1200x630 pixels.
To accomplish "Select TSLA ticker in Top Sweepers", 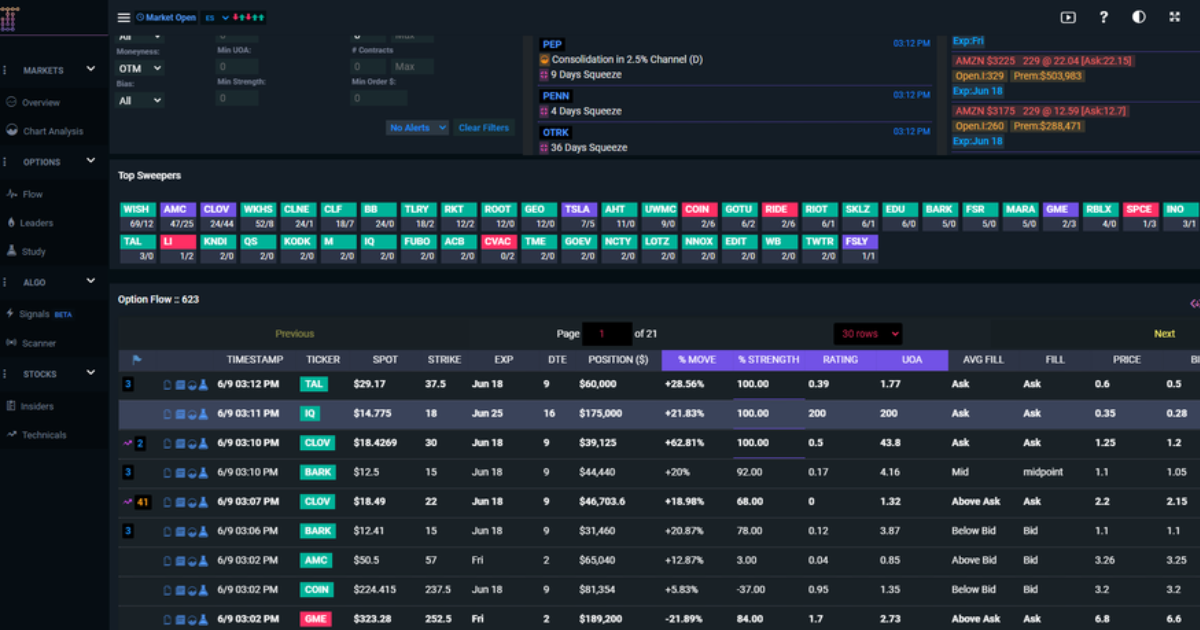I will pyautogui.click(x=577, y=210).
